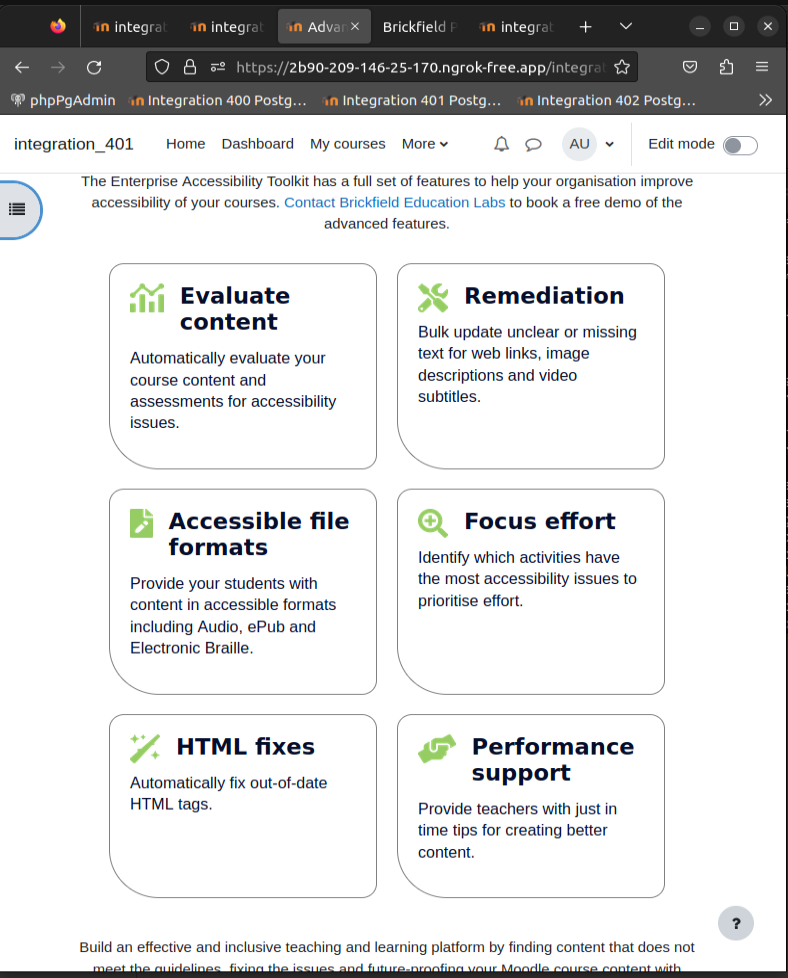Open Integration 400 Postg bookmark

pos(218,100)
